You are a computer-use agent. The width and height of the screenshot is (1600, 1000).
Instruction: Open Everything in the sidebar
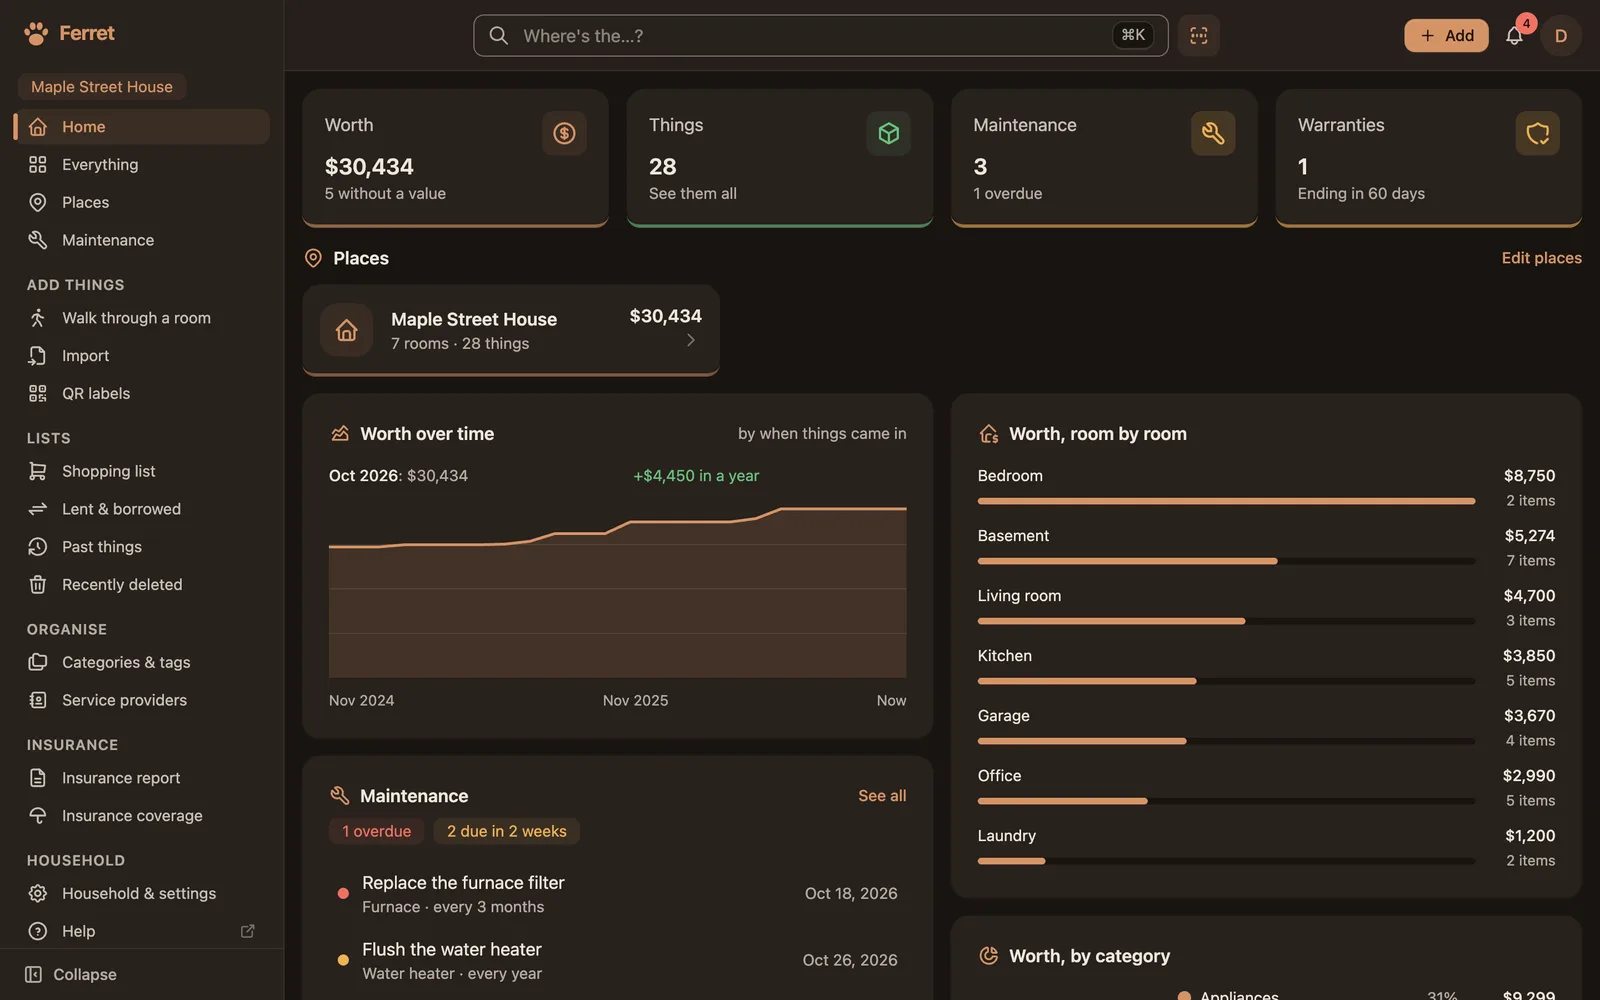coord(142,165)
